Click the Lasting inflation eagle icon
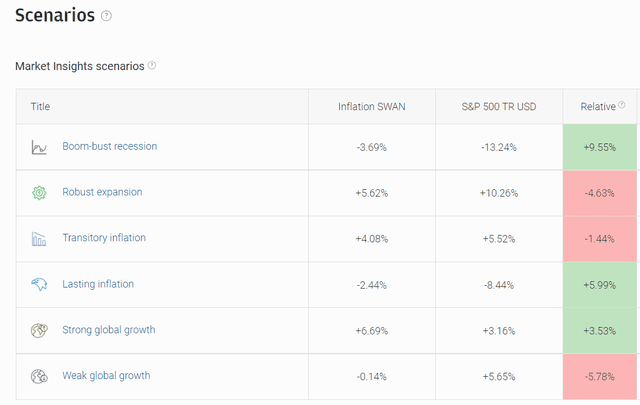This screenshot has height=405, width=640. (x=39, y=284)
